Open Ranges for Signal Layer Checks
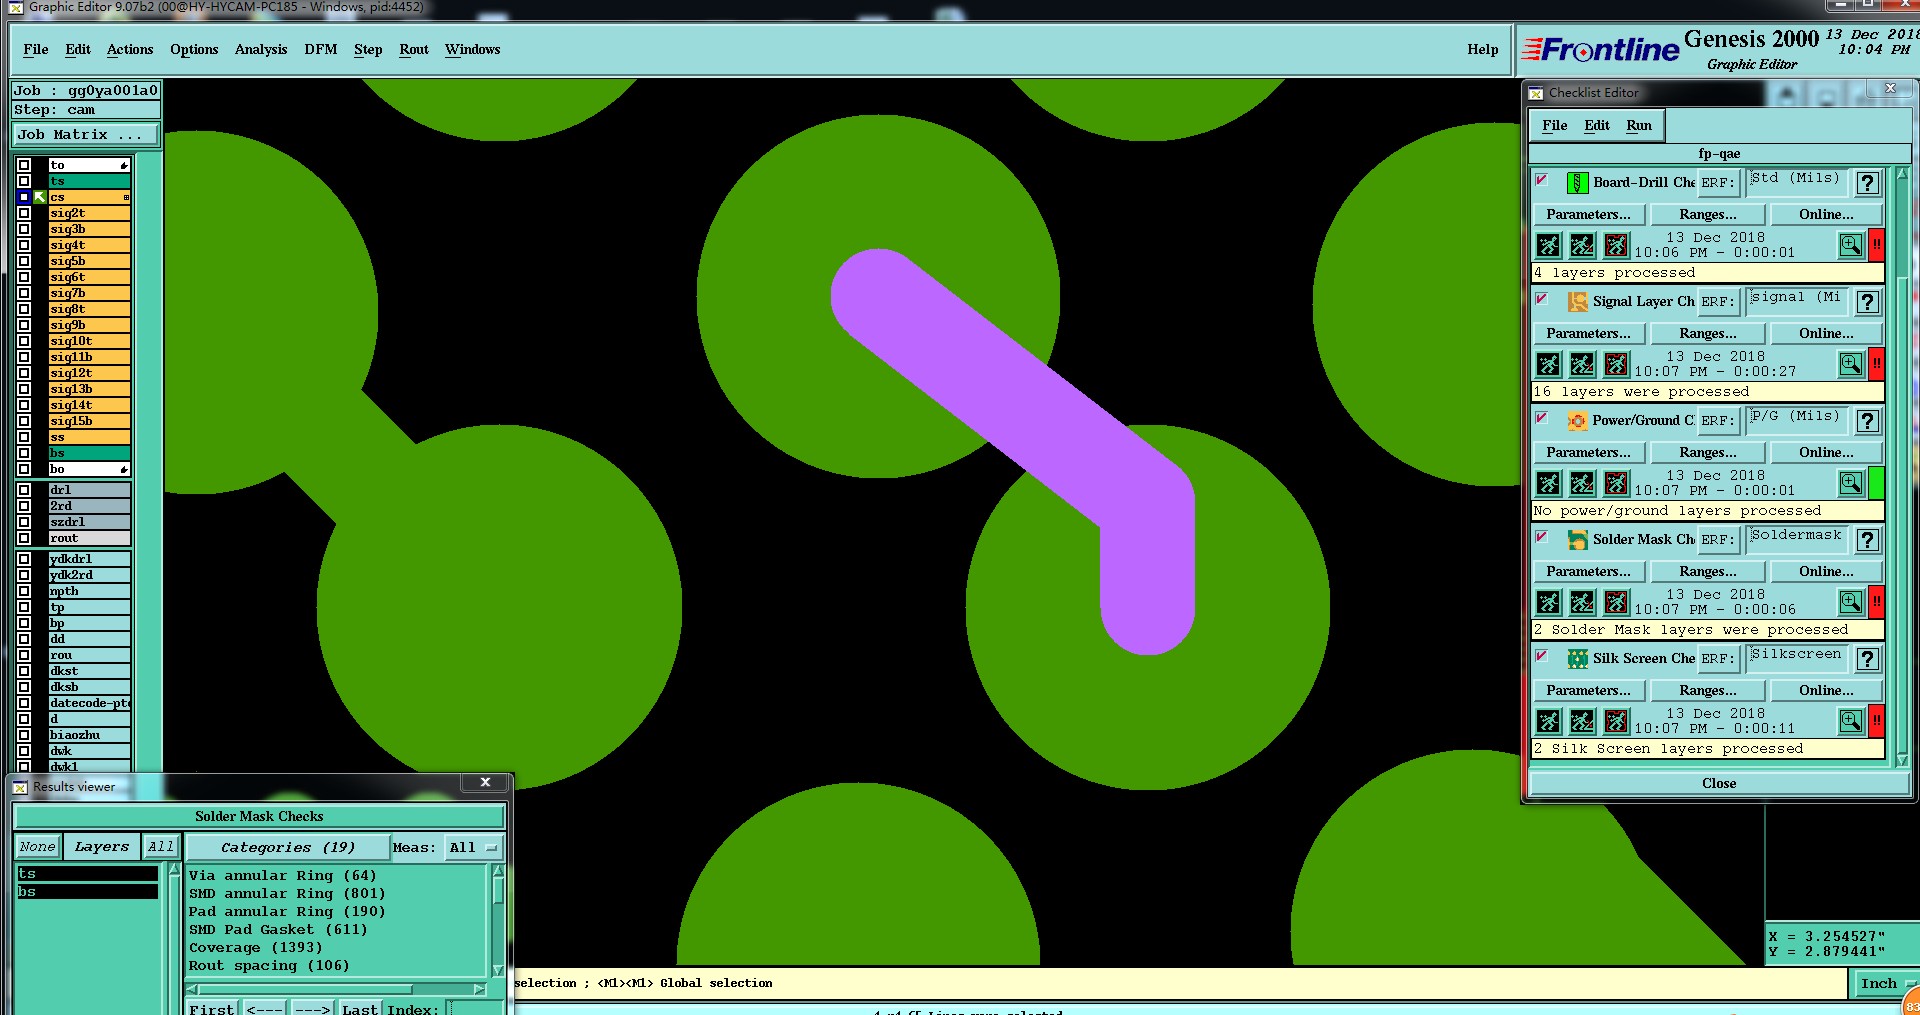Screen dimensions: 1920x1015 point(1708,333)
